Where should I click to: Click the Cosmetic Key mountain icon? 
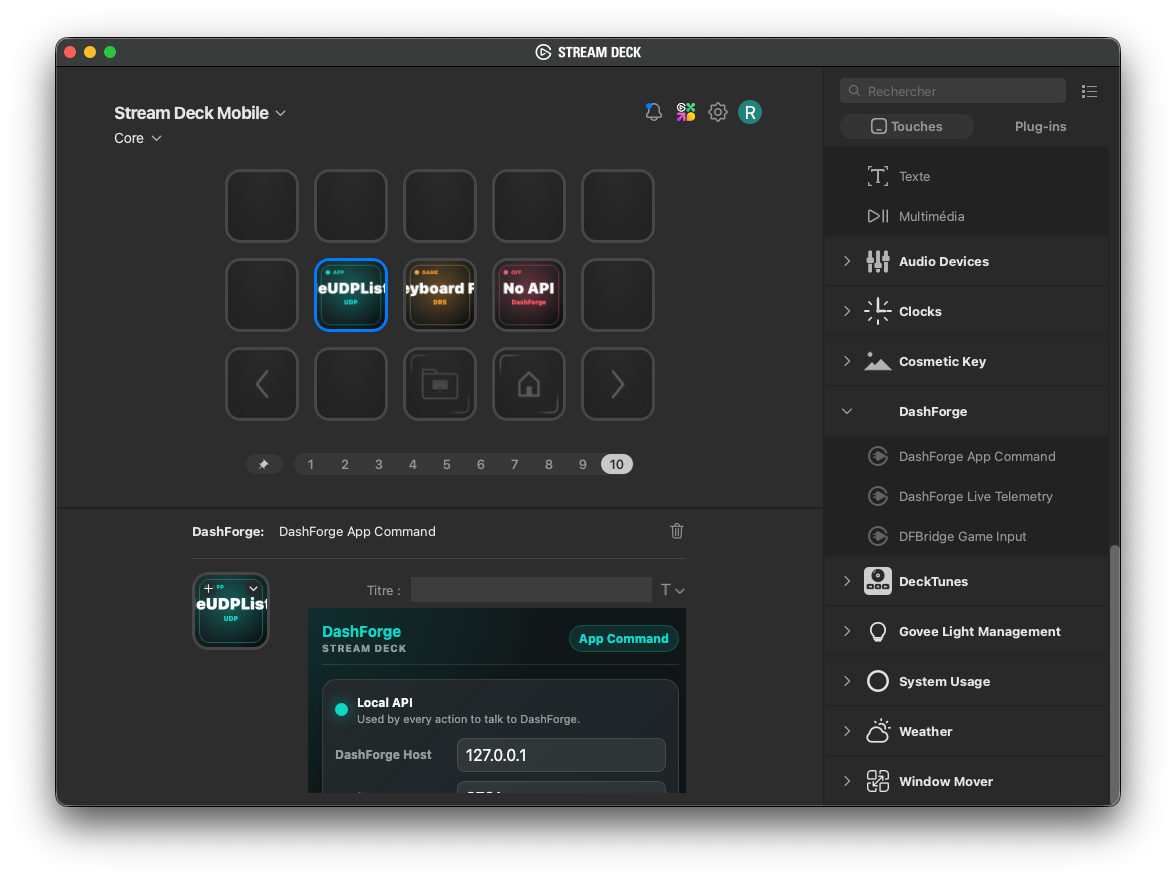tap(878, 362)
